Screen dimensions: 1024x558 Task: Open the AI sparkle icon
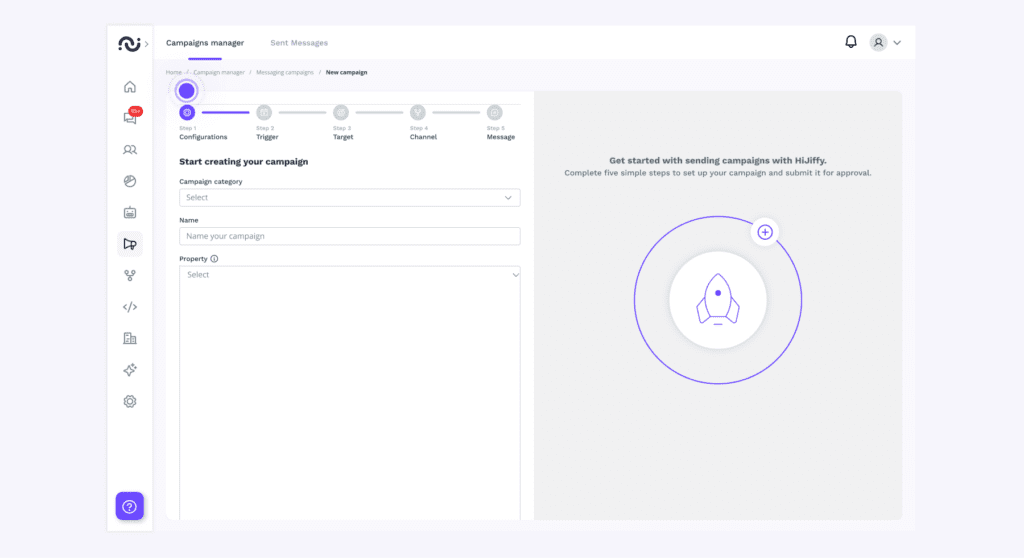click(129, 370)
